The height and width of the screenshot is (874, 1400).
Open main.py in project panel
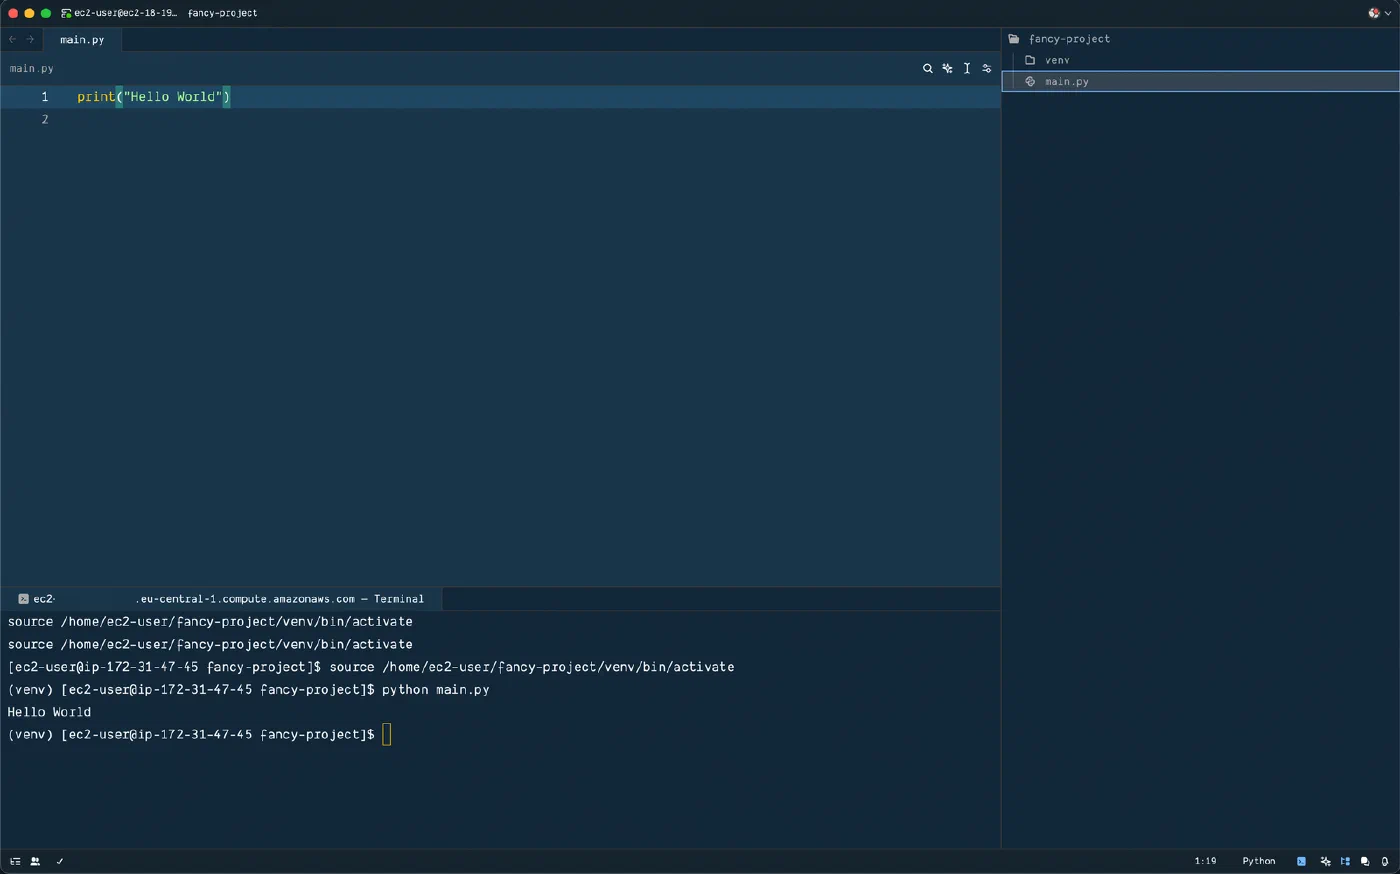(1200, 81)
